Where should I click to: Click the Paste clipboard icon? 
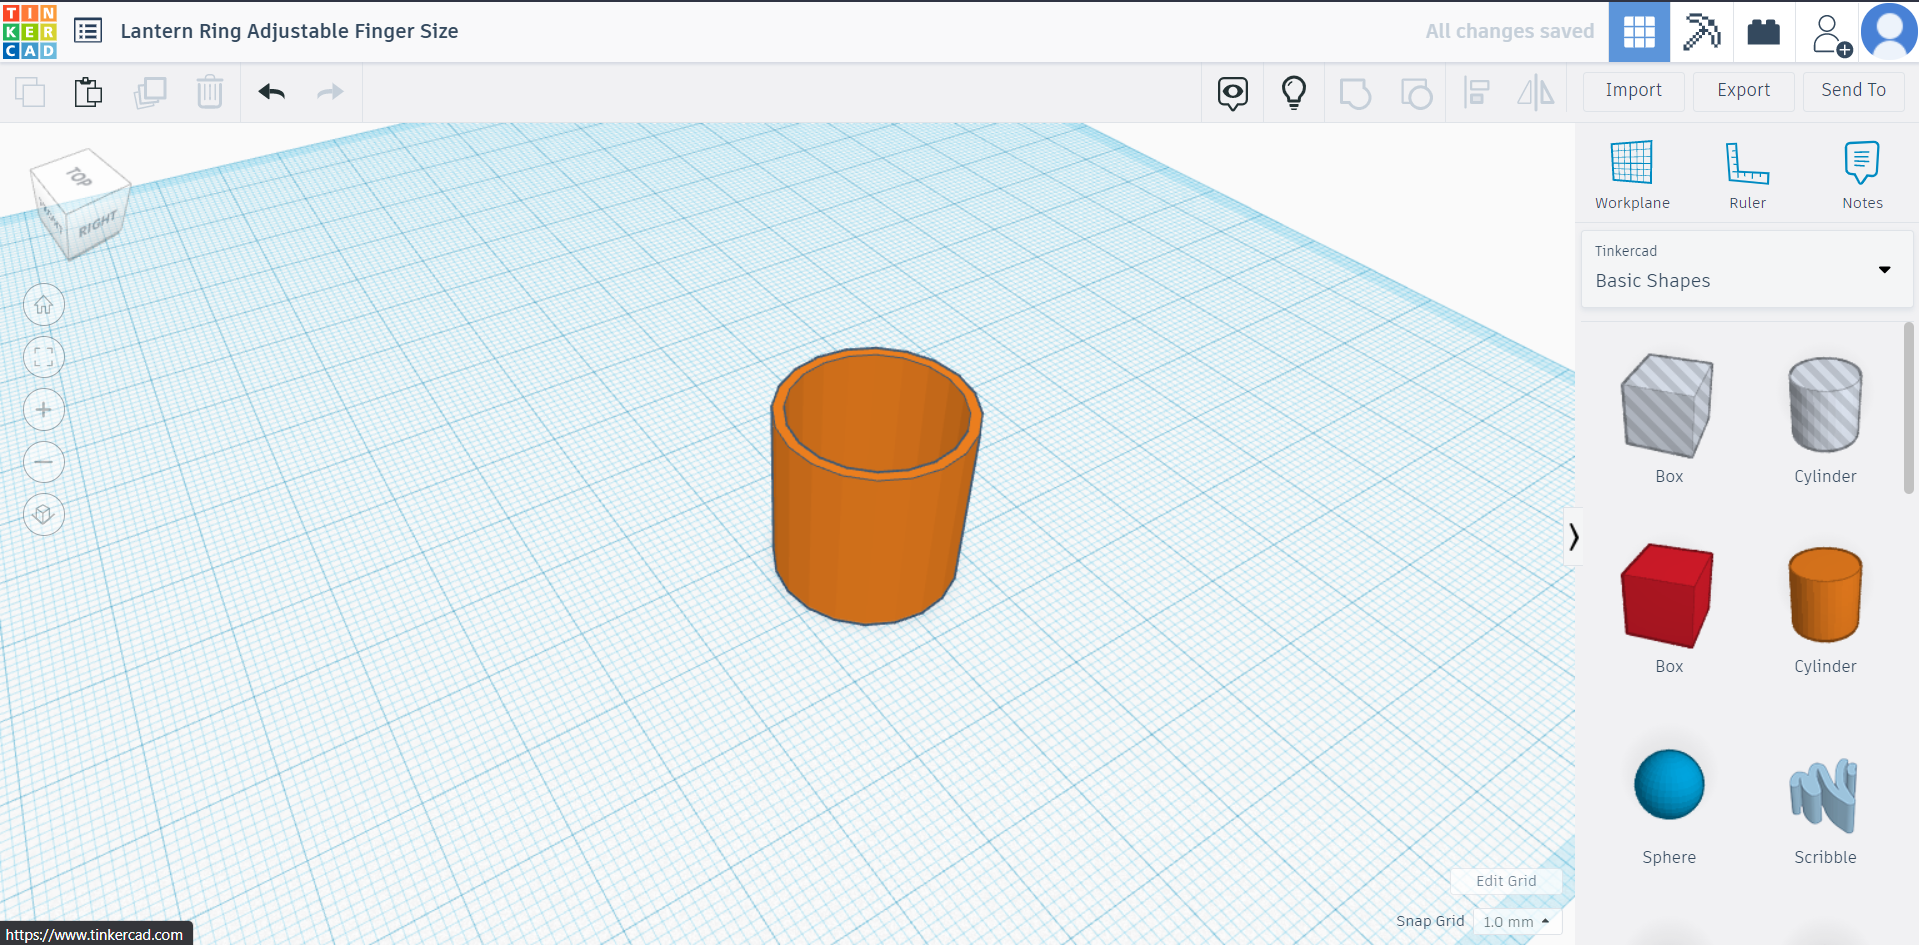(88, 92)
